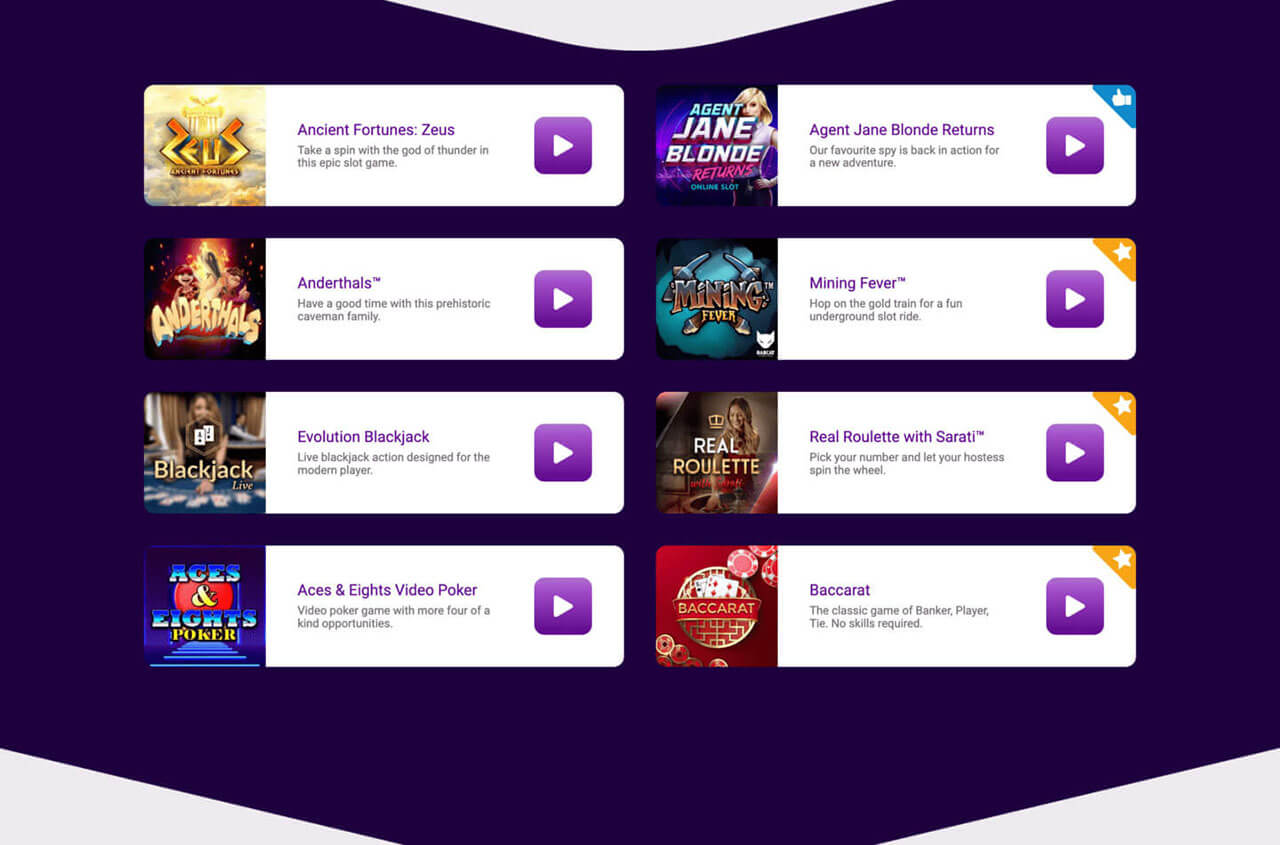
Task: Click the gold star badge on Mining Fever
Action: 1120,254
